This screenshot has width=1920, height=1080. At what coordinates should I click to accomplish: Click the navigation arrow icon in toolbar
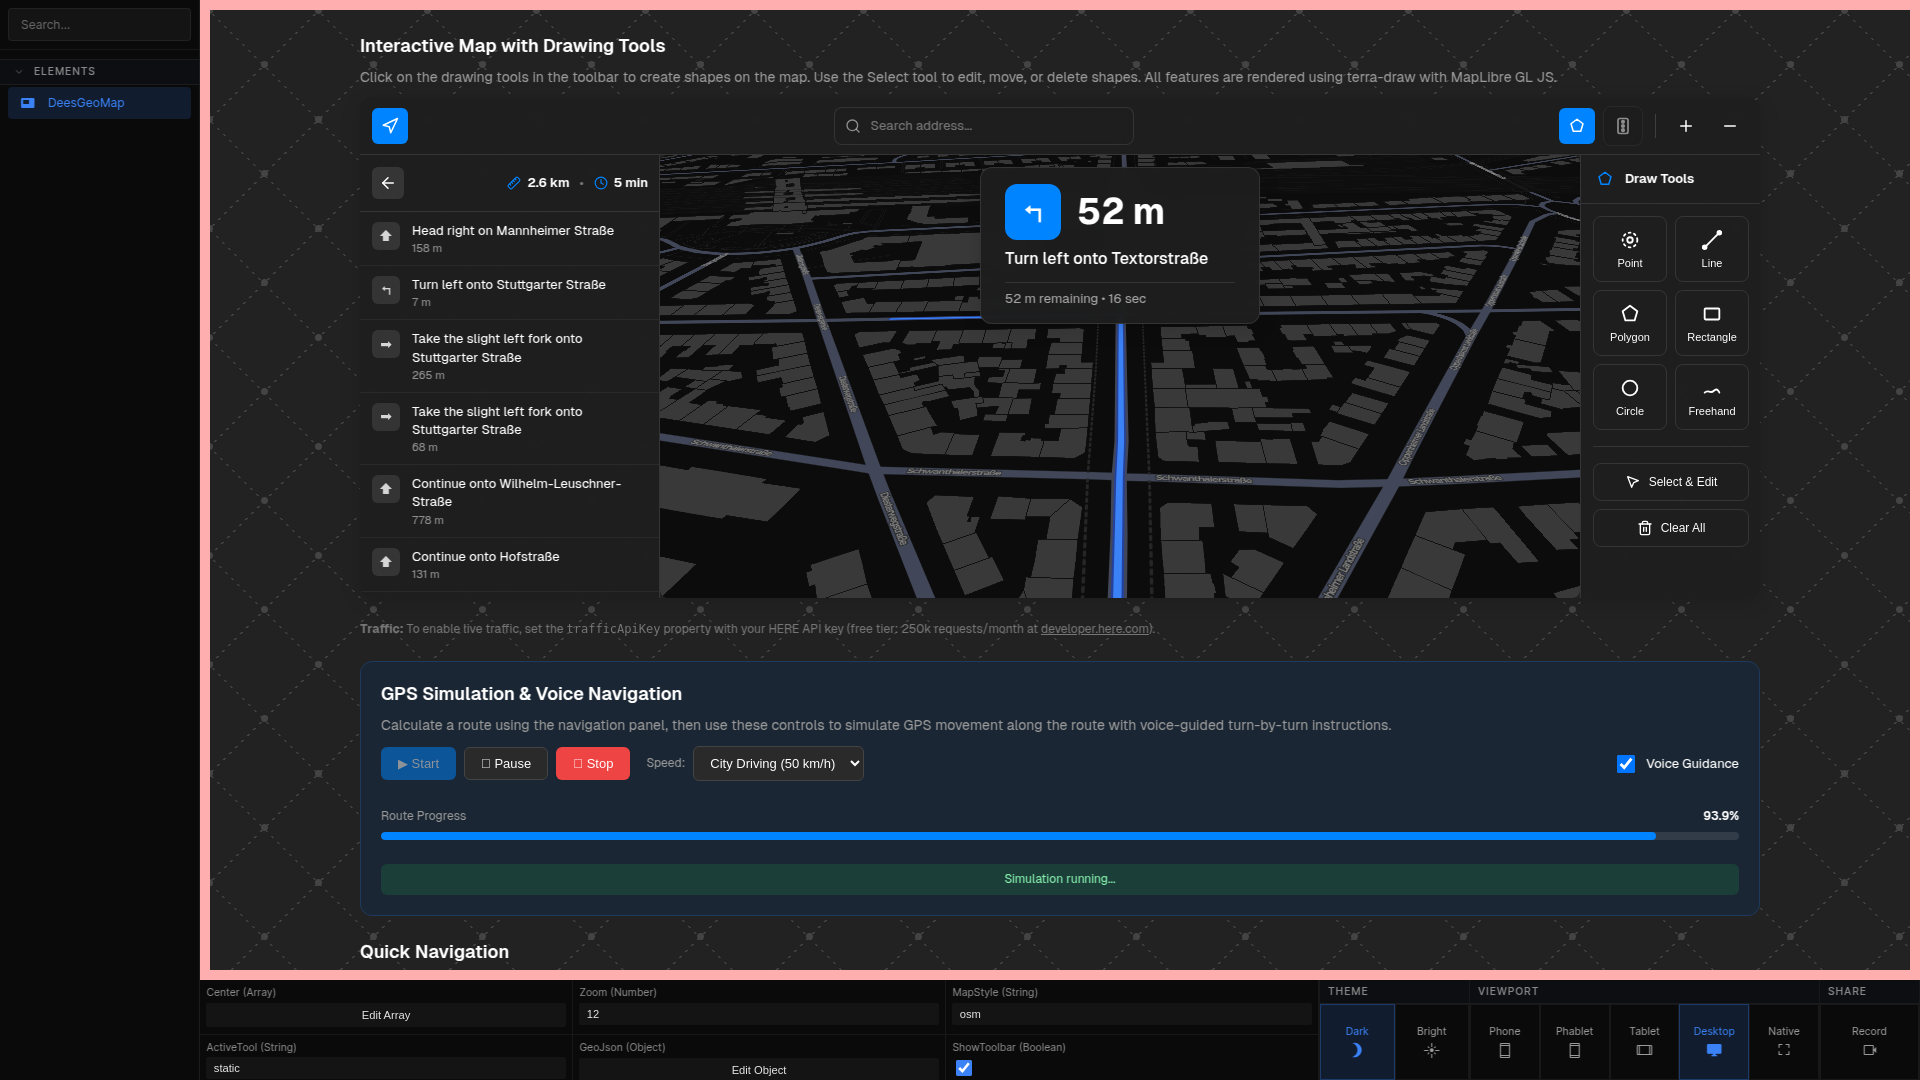[x=390, y=126]
